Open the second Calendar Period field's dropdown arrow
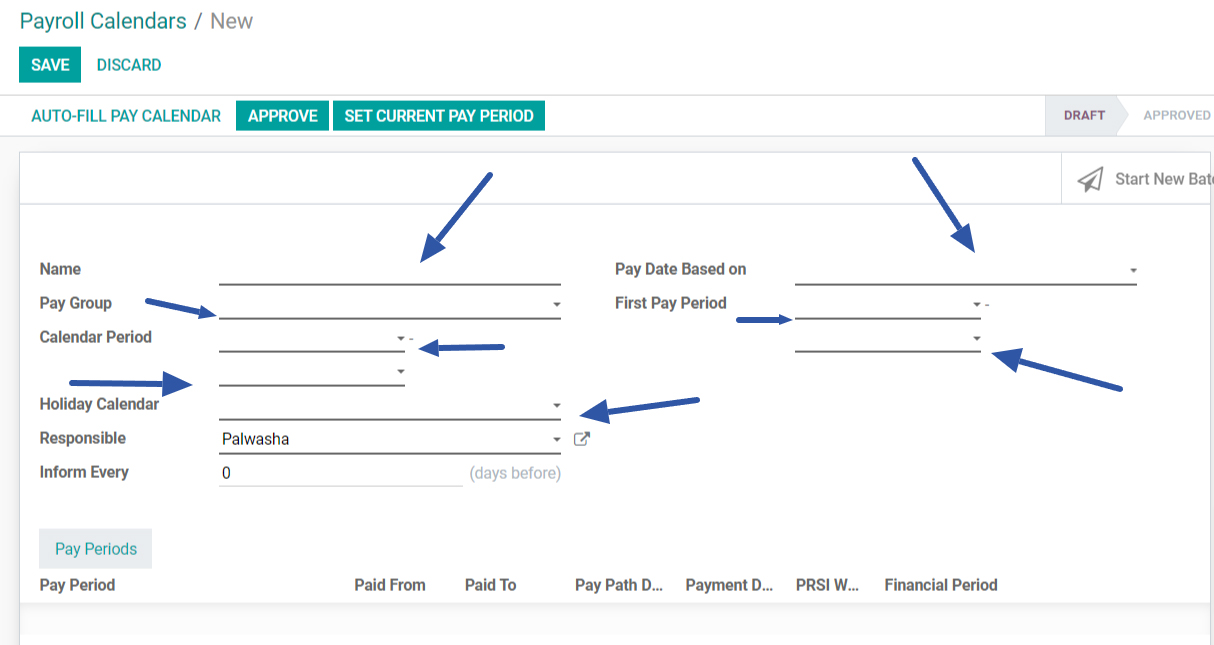This screenshot has width=1214, height=645. click(x=399, y=371)
